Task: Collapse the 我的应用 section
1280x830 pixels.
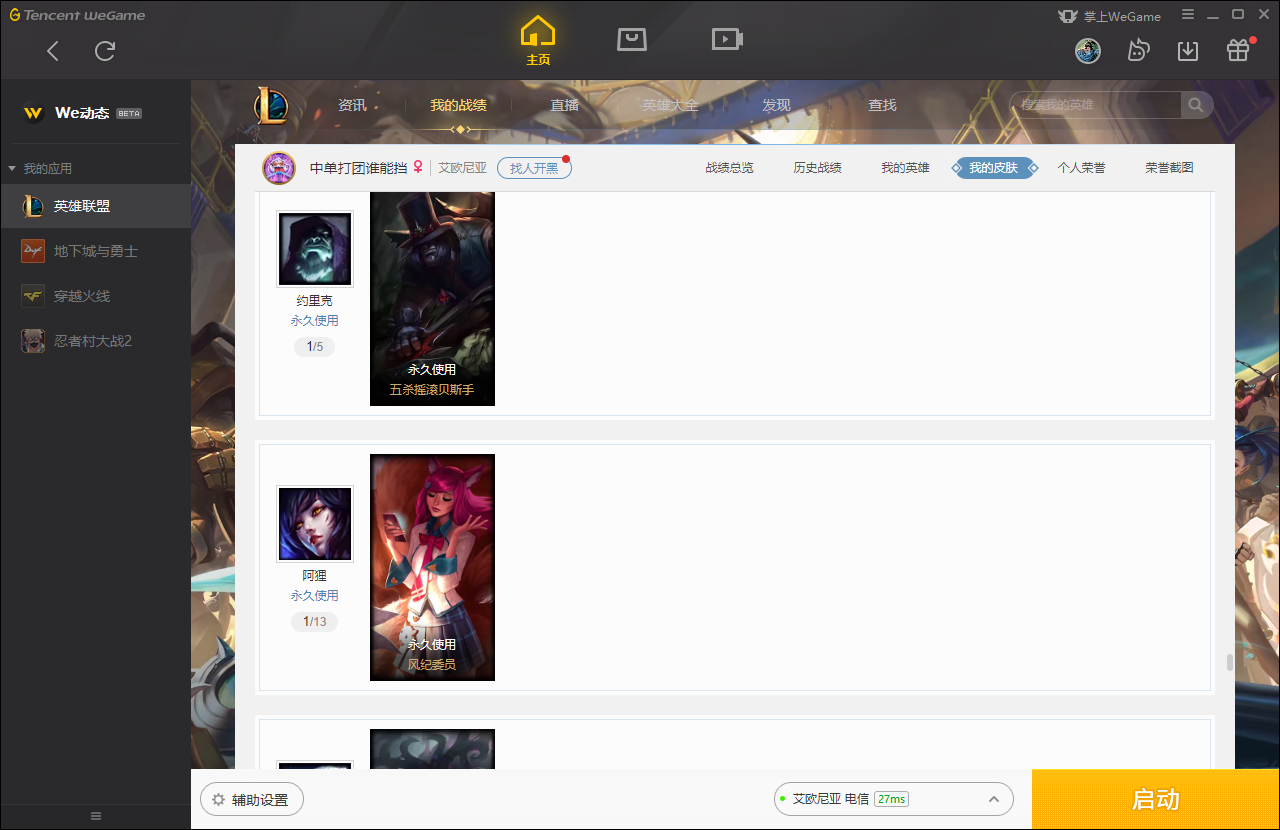Action: click(x=40, y=168)
